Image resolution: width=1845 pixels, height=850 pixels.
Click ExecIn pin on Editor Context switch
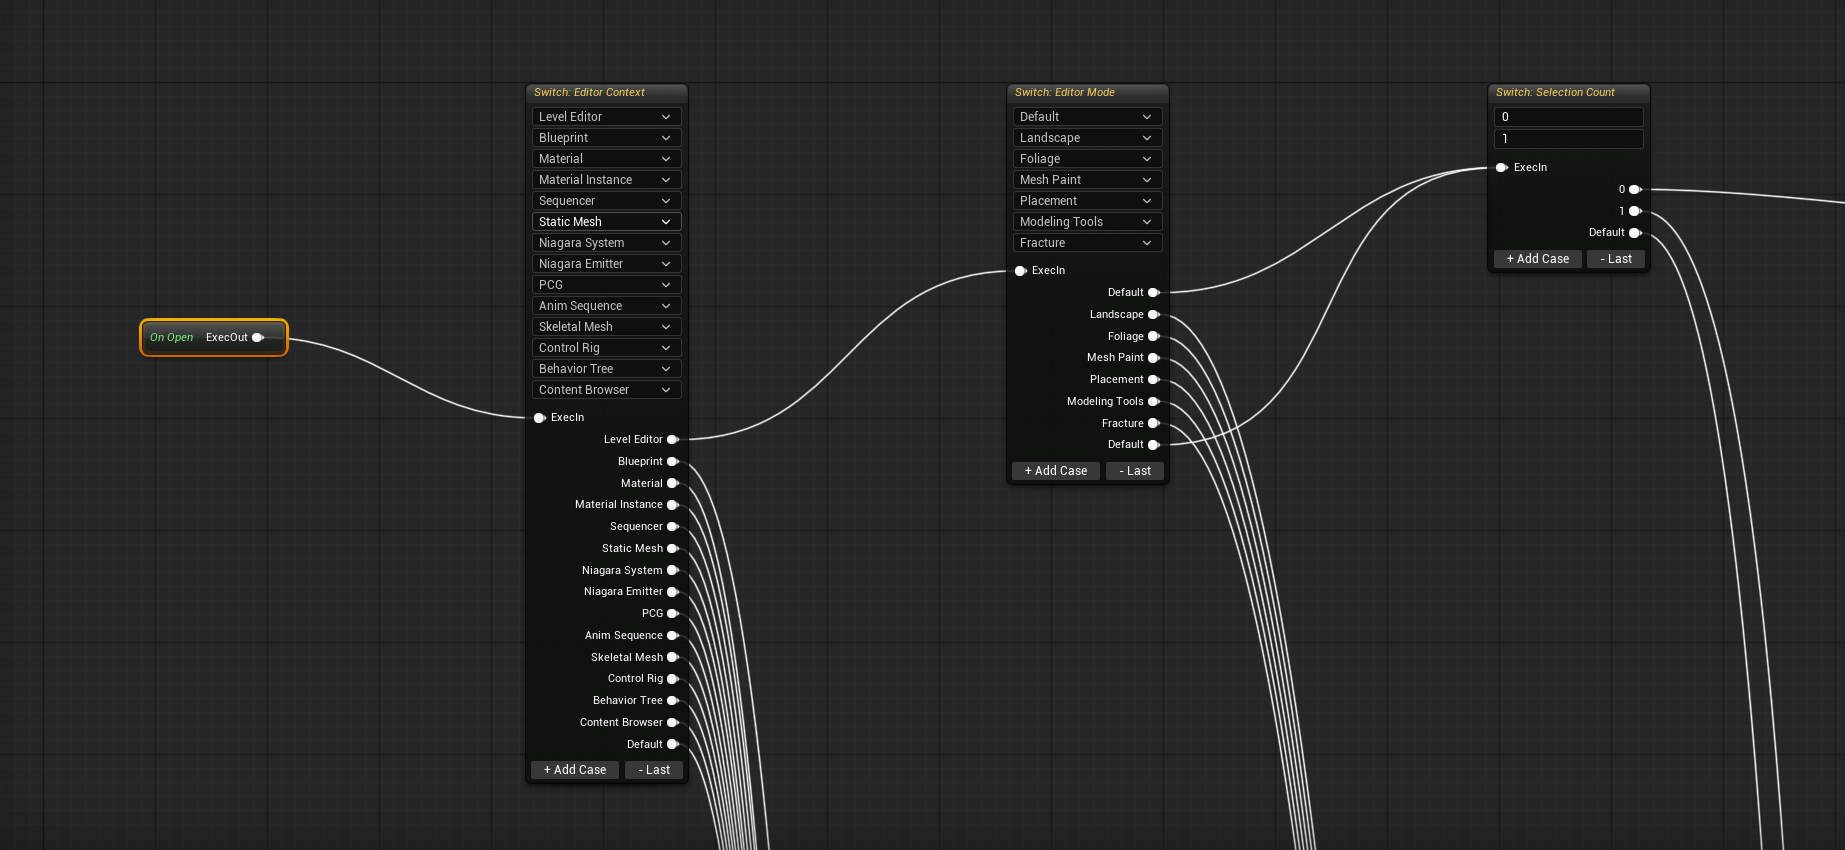540,418
